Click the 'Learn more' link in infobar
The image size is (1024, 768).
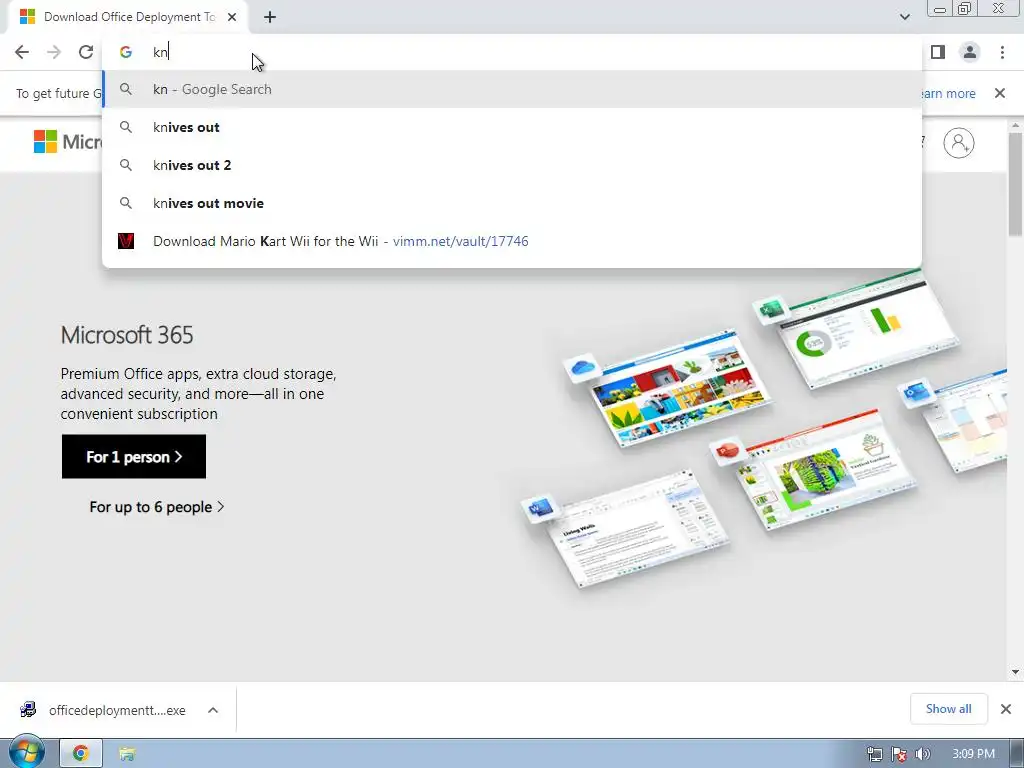pyautogui.click(x=947, y=93)
